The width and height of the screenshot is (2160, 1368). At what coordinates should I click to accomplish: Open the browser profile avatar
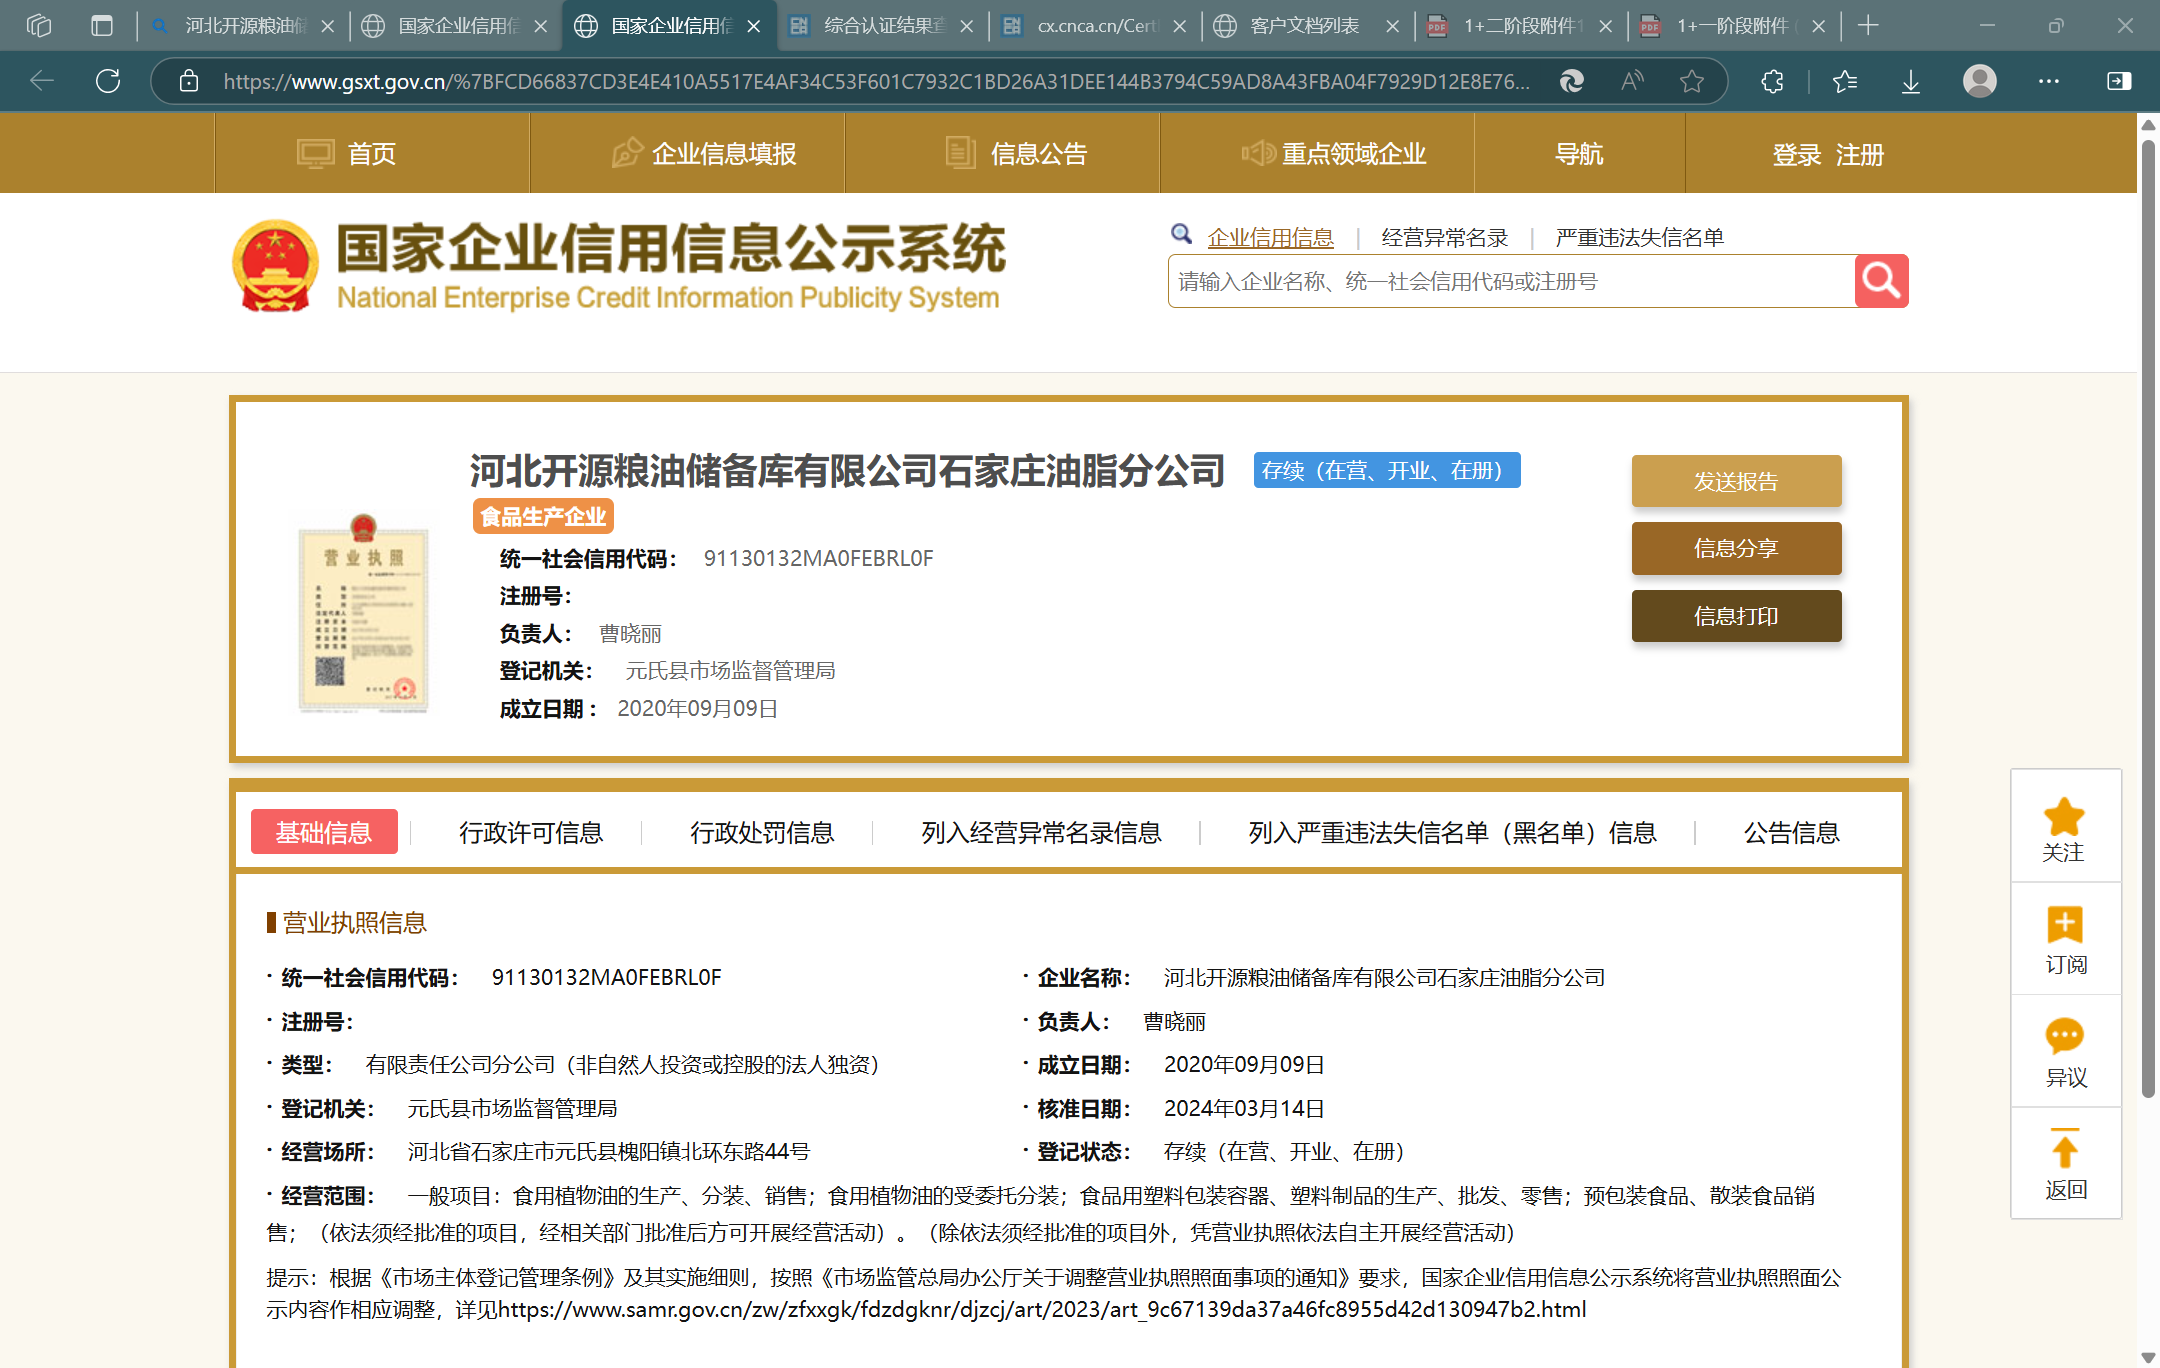(1980, 81)
